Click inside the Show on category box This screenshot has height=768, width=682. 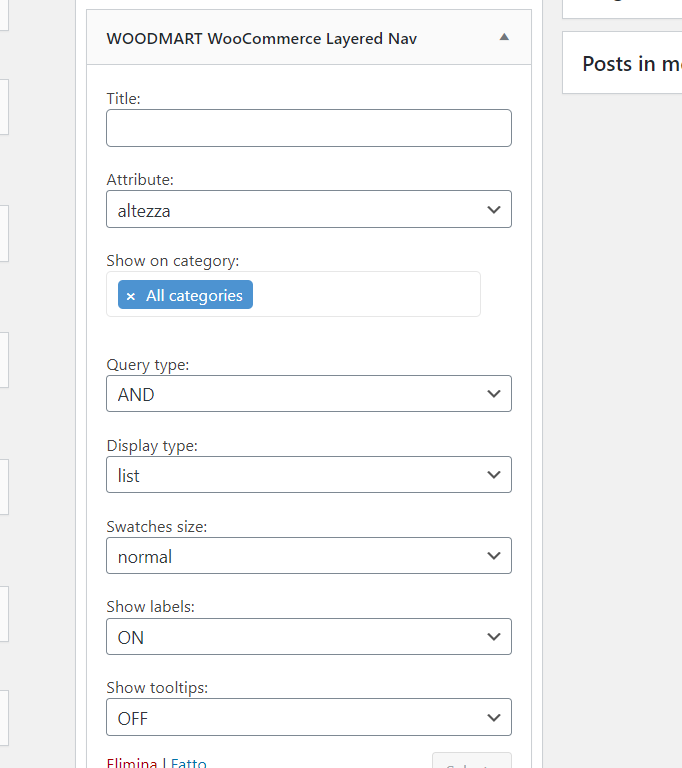click(365, 295)
